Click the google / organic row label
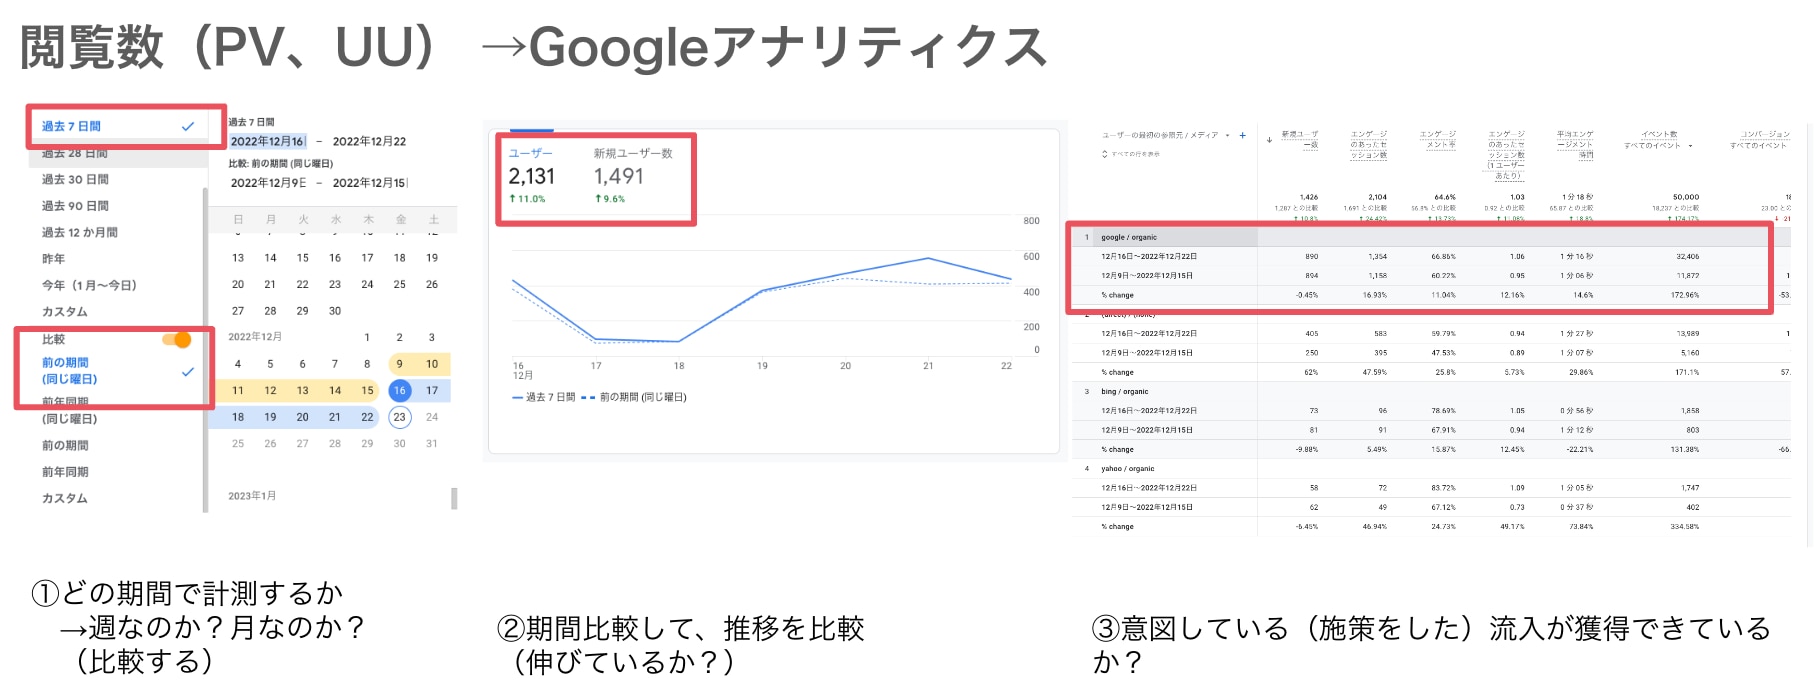This screenshot has height=700, width=1820. coord(1129,237)
